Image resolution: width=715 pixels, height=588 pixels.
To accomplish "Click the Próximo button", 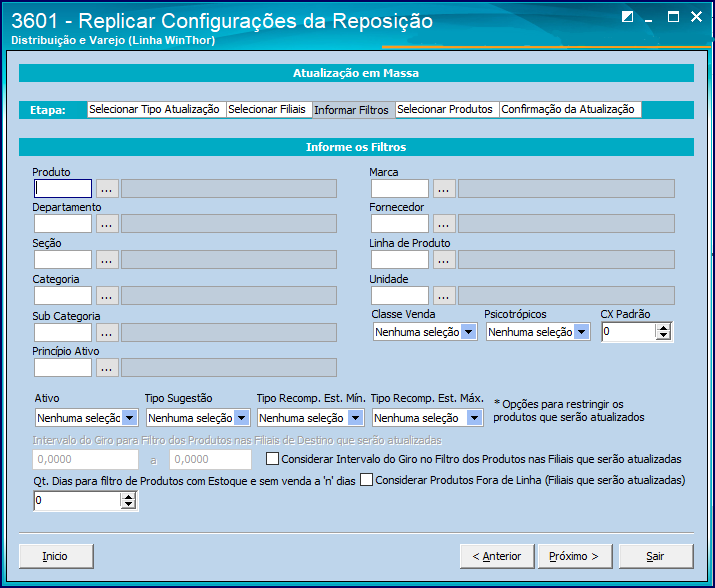I will pyautogui.click(x=575, y=556).
